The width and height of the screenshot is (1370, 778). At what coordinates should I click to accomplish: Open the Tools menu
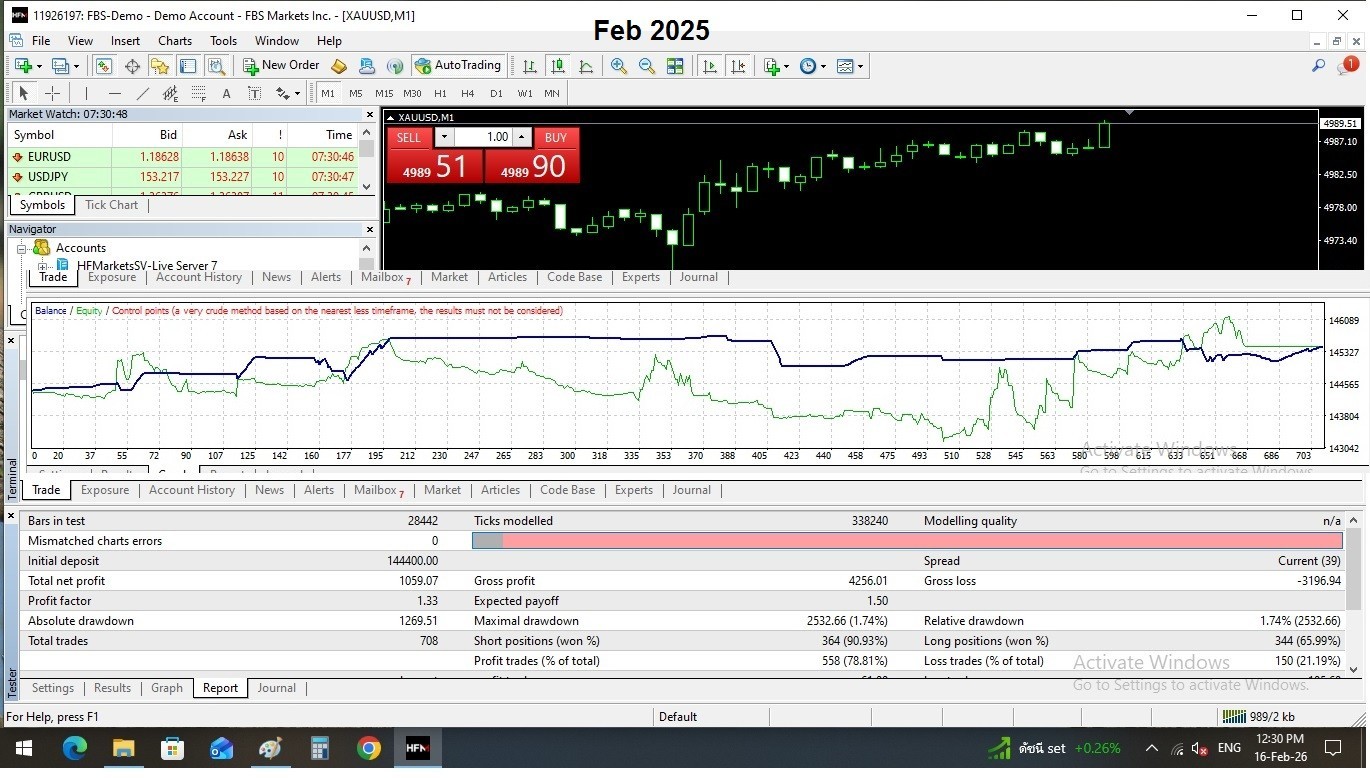tap(223, 41)
